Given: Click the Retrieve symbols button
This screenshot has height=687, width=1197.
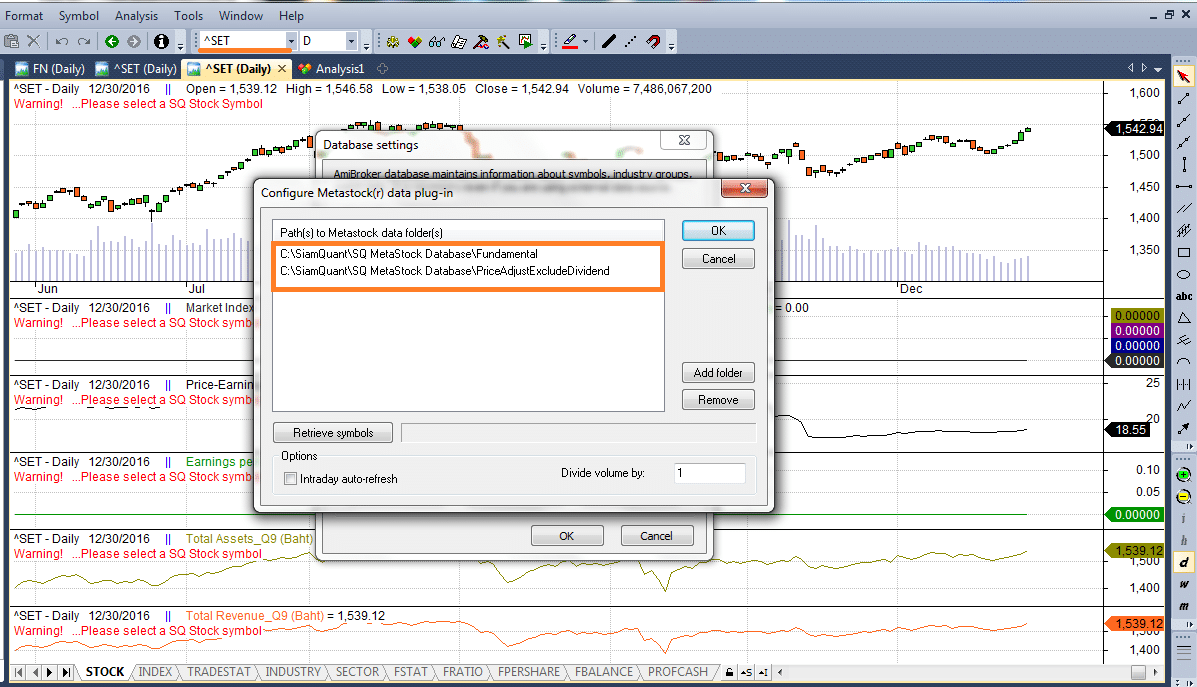Looking at the screenshot, I should click(333, 433).
